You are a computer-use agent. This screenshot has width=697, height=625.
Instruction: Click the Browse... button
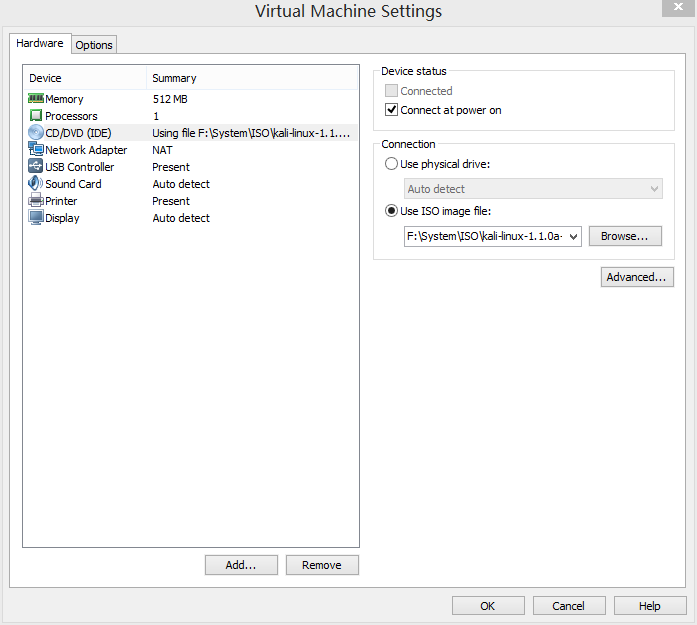click(x=625, y=236)
